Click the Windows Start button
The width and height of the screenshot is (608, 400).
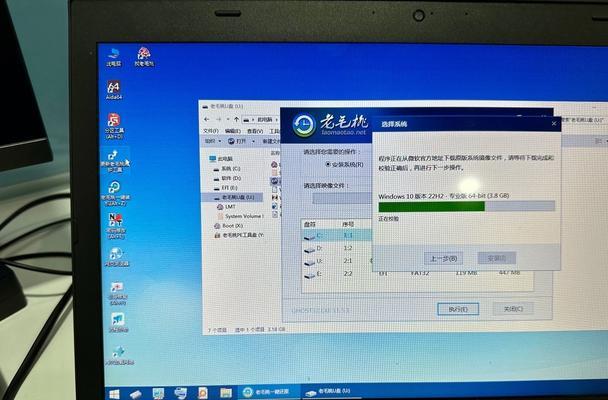point(114,394)
